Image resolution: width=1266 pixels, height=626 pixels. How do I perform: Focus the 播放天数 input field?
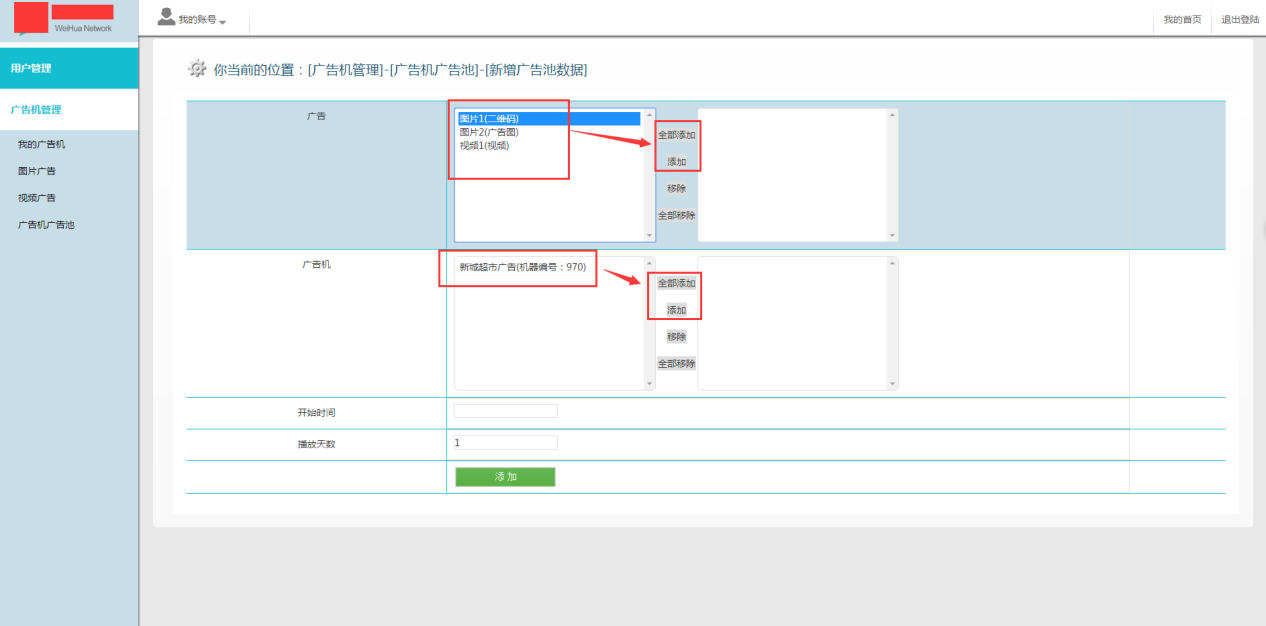[x=505, y=443]
